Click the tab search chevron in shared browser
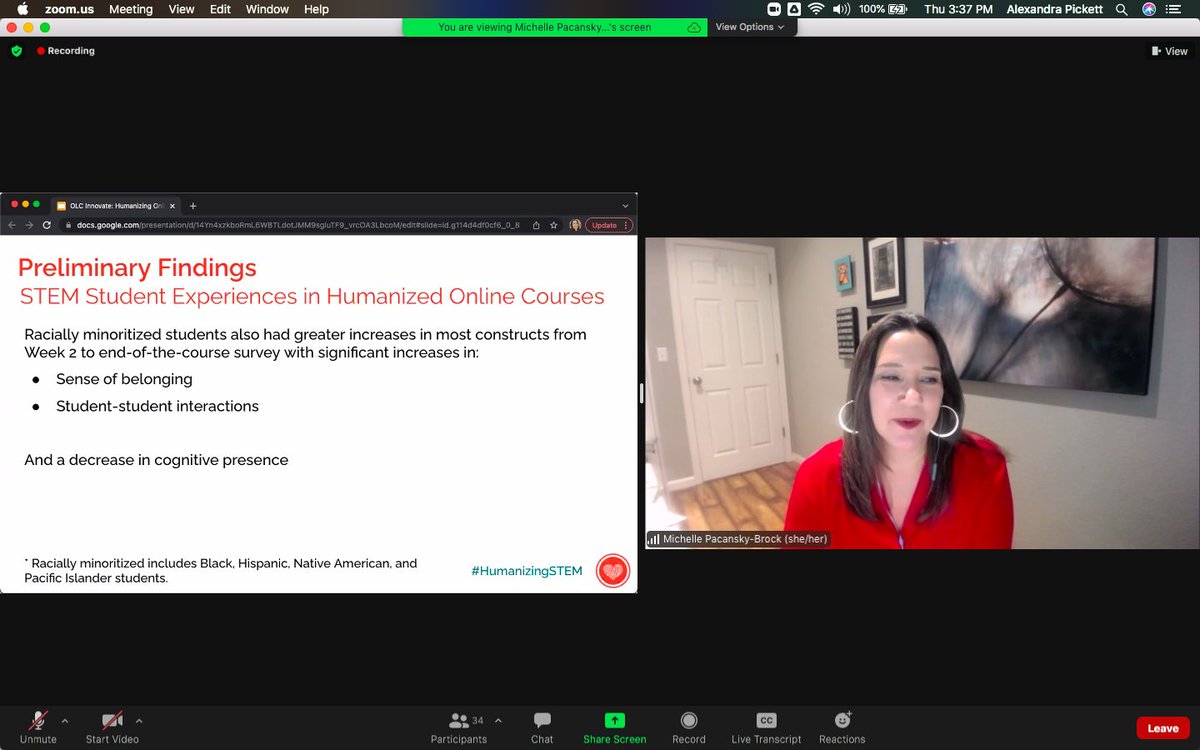This screenshot has height=750, width=1200. 625,205
